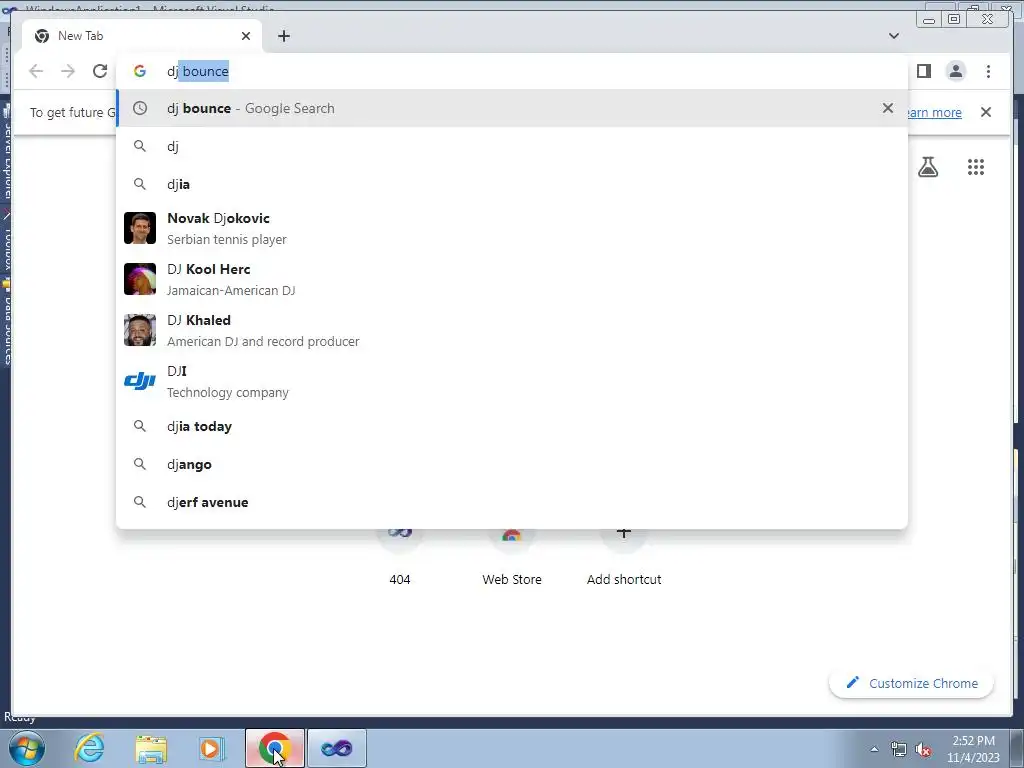Click the browser Forward arrow
The width and height of the screenshot is (1024, 768).
pyautogui.click(x=68, y=71)
